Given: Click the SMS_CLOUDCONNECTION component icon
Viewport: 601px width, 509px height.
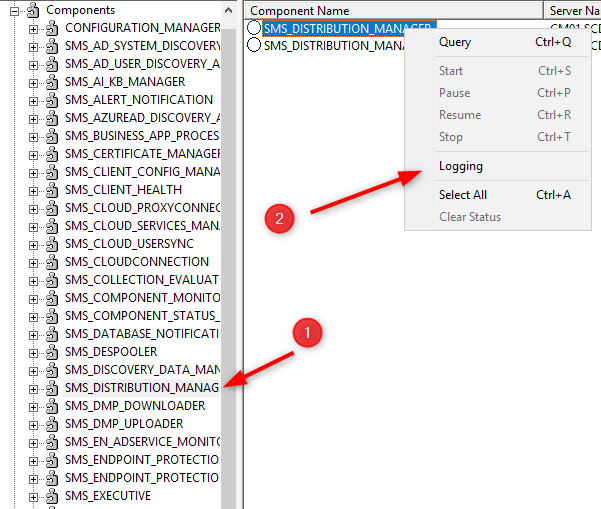Looking at the screenshot, I should tap(52, 262).
